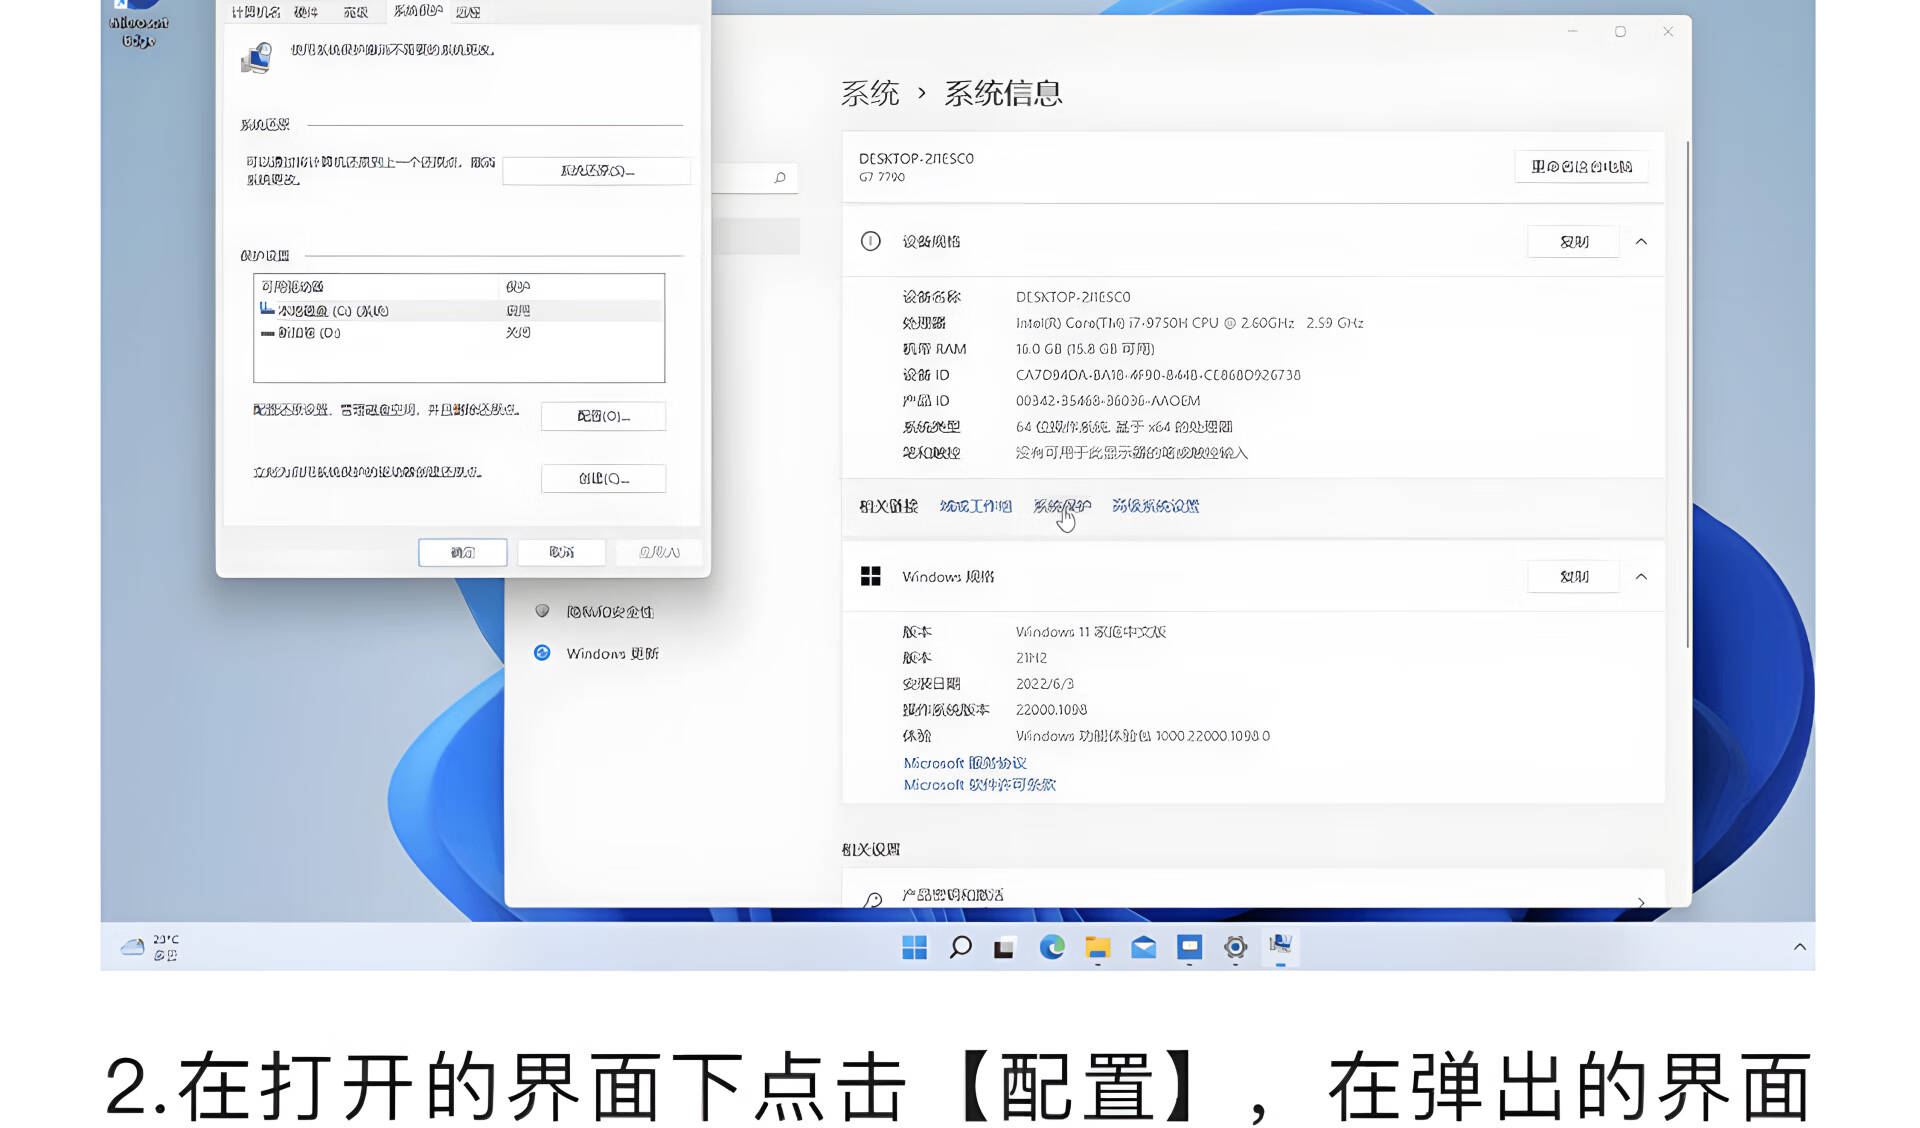Go to 系统 in breadcrumb
This screenshot has width=1920, height=1128.
tap(869, 93)
